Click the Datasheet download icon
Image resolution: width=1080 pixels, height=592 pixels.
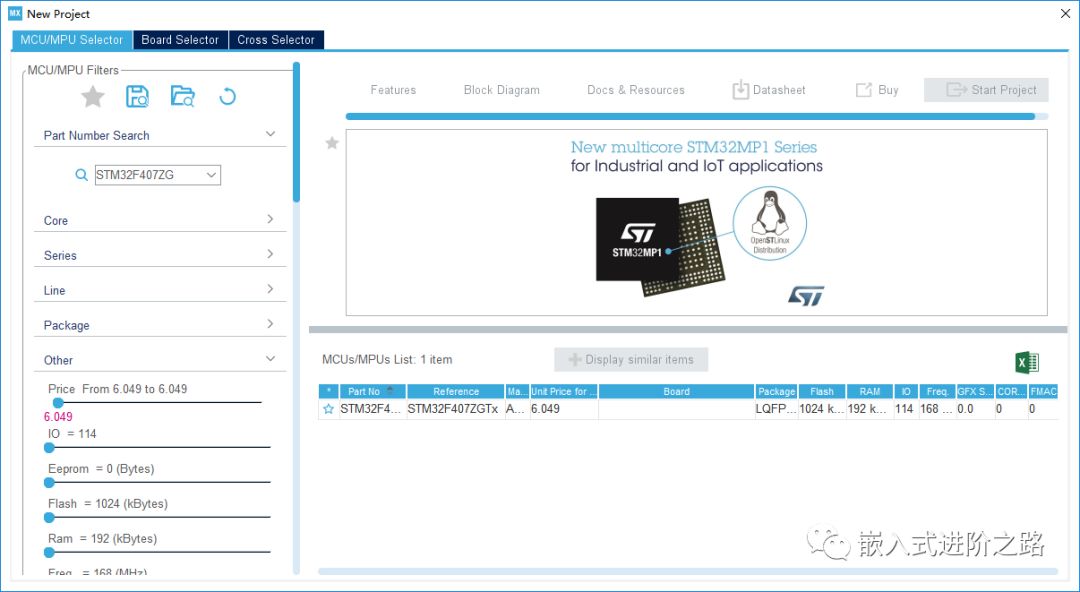(x=740, y=90)
